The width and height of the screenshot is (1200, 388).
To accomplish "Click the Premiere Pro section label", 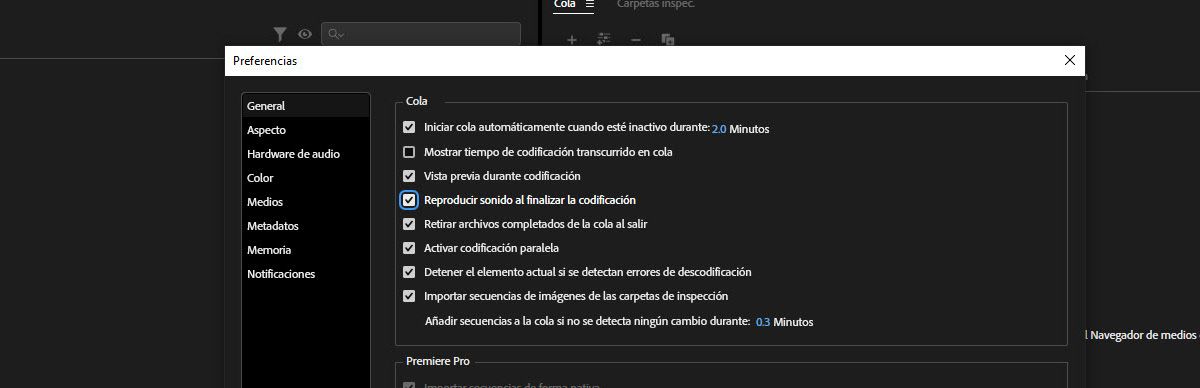I will [438, 361].
